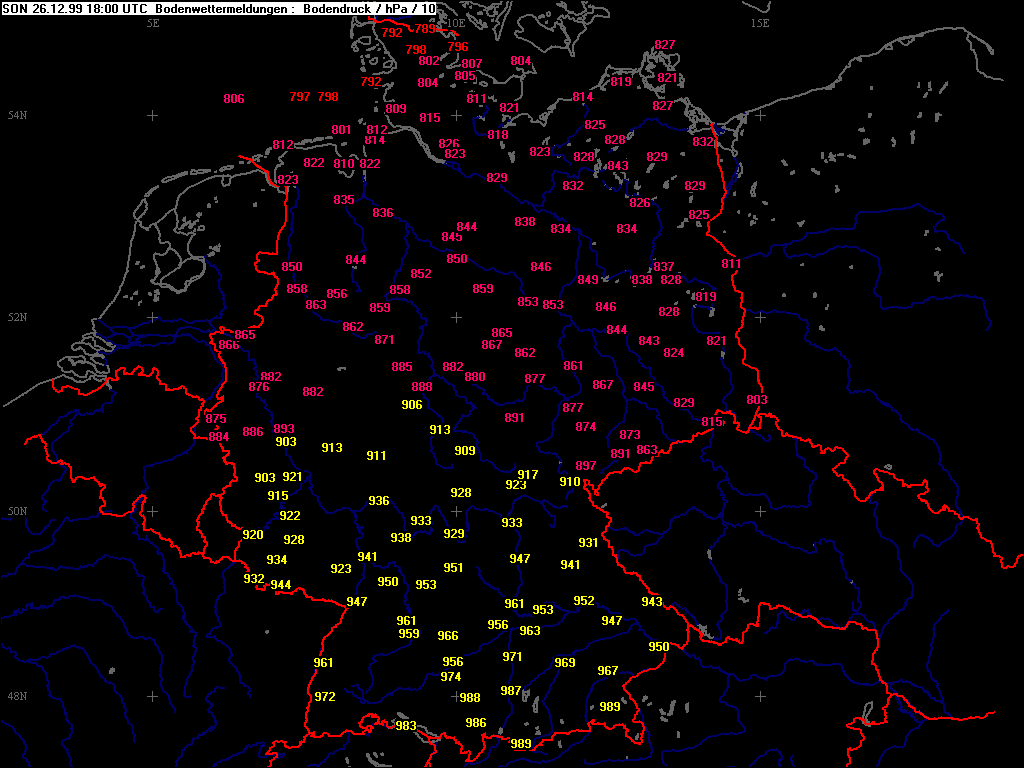Click the 15E longitude label
The height and width of the screenshot is (768, 1024).
click(x=760, y=23)
